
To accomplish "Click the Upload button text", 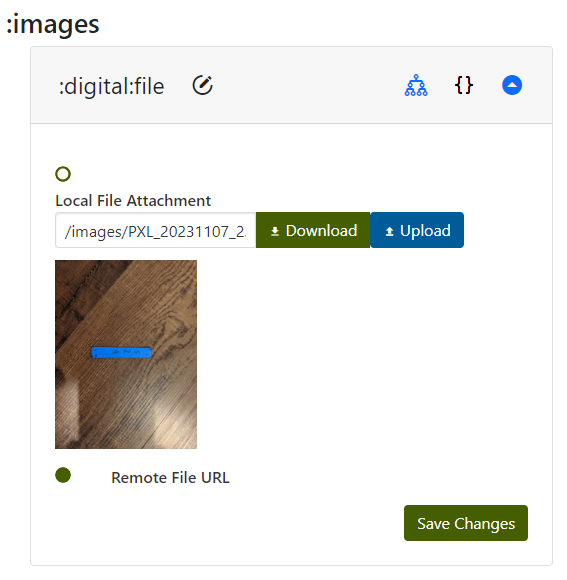I will click(x=425, y=230).
